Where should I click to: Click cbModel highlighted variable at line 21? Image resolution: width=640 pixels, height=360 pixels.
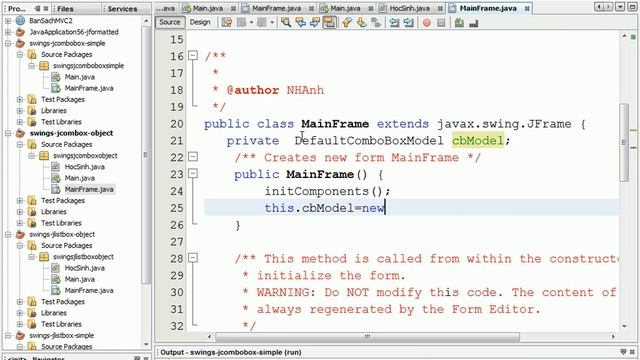[478, 140]
